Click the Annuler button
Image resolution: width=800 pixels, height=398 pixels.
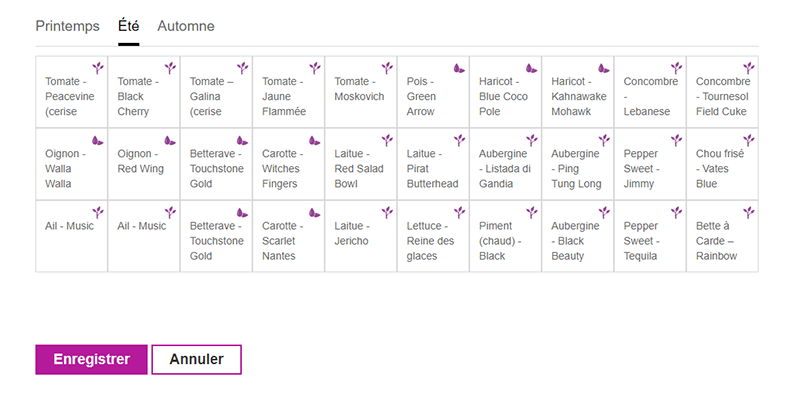coord(196,359)
